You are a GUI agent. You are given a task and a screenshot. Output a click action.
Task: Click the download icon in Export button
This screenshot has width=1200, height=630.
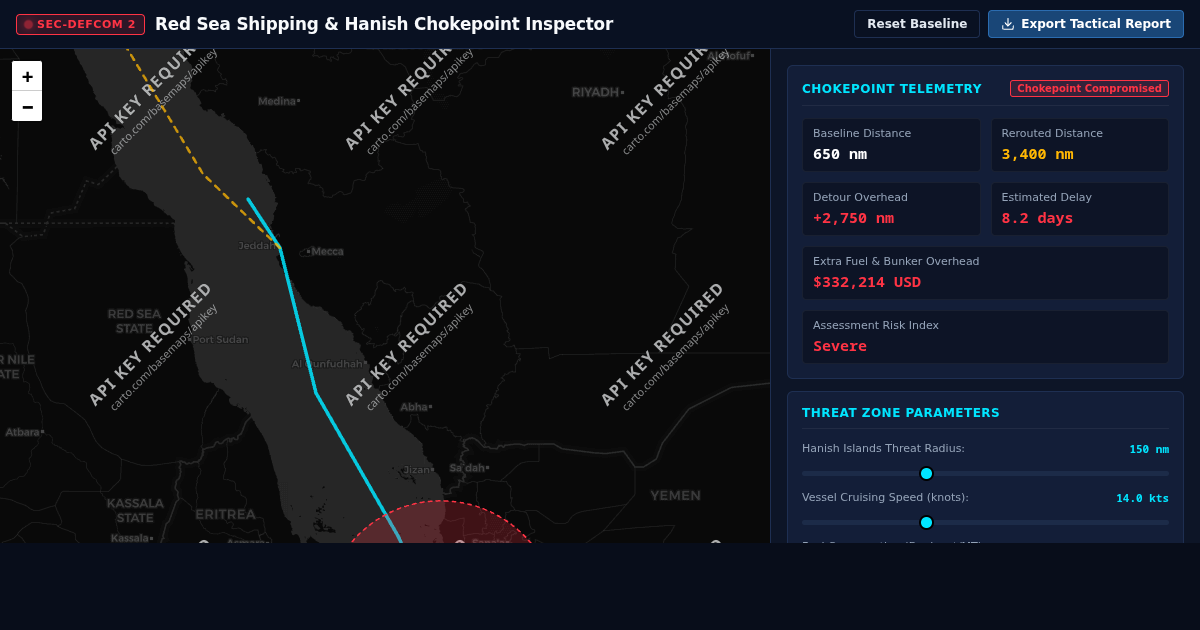pos(1008,24)
